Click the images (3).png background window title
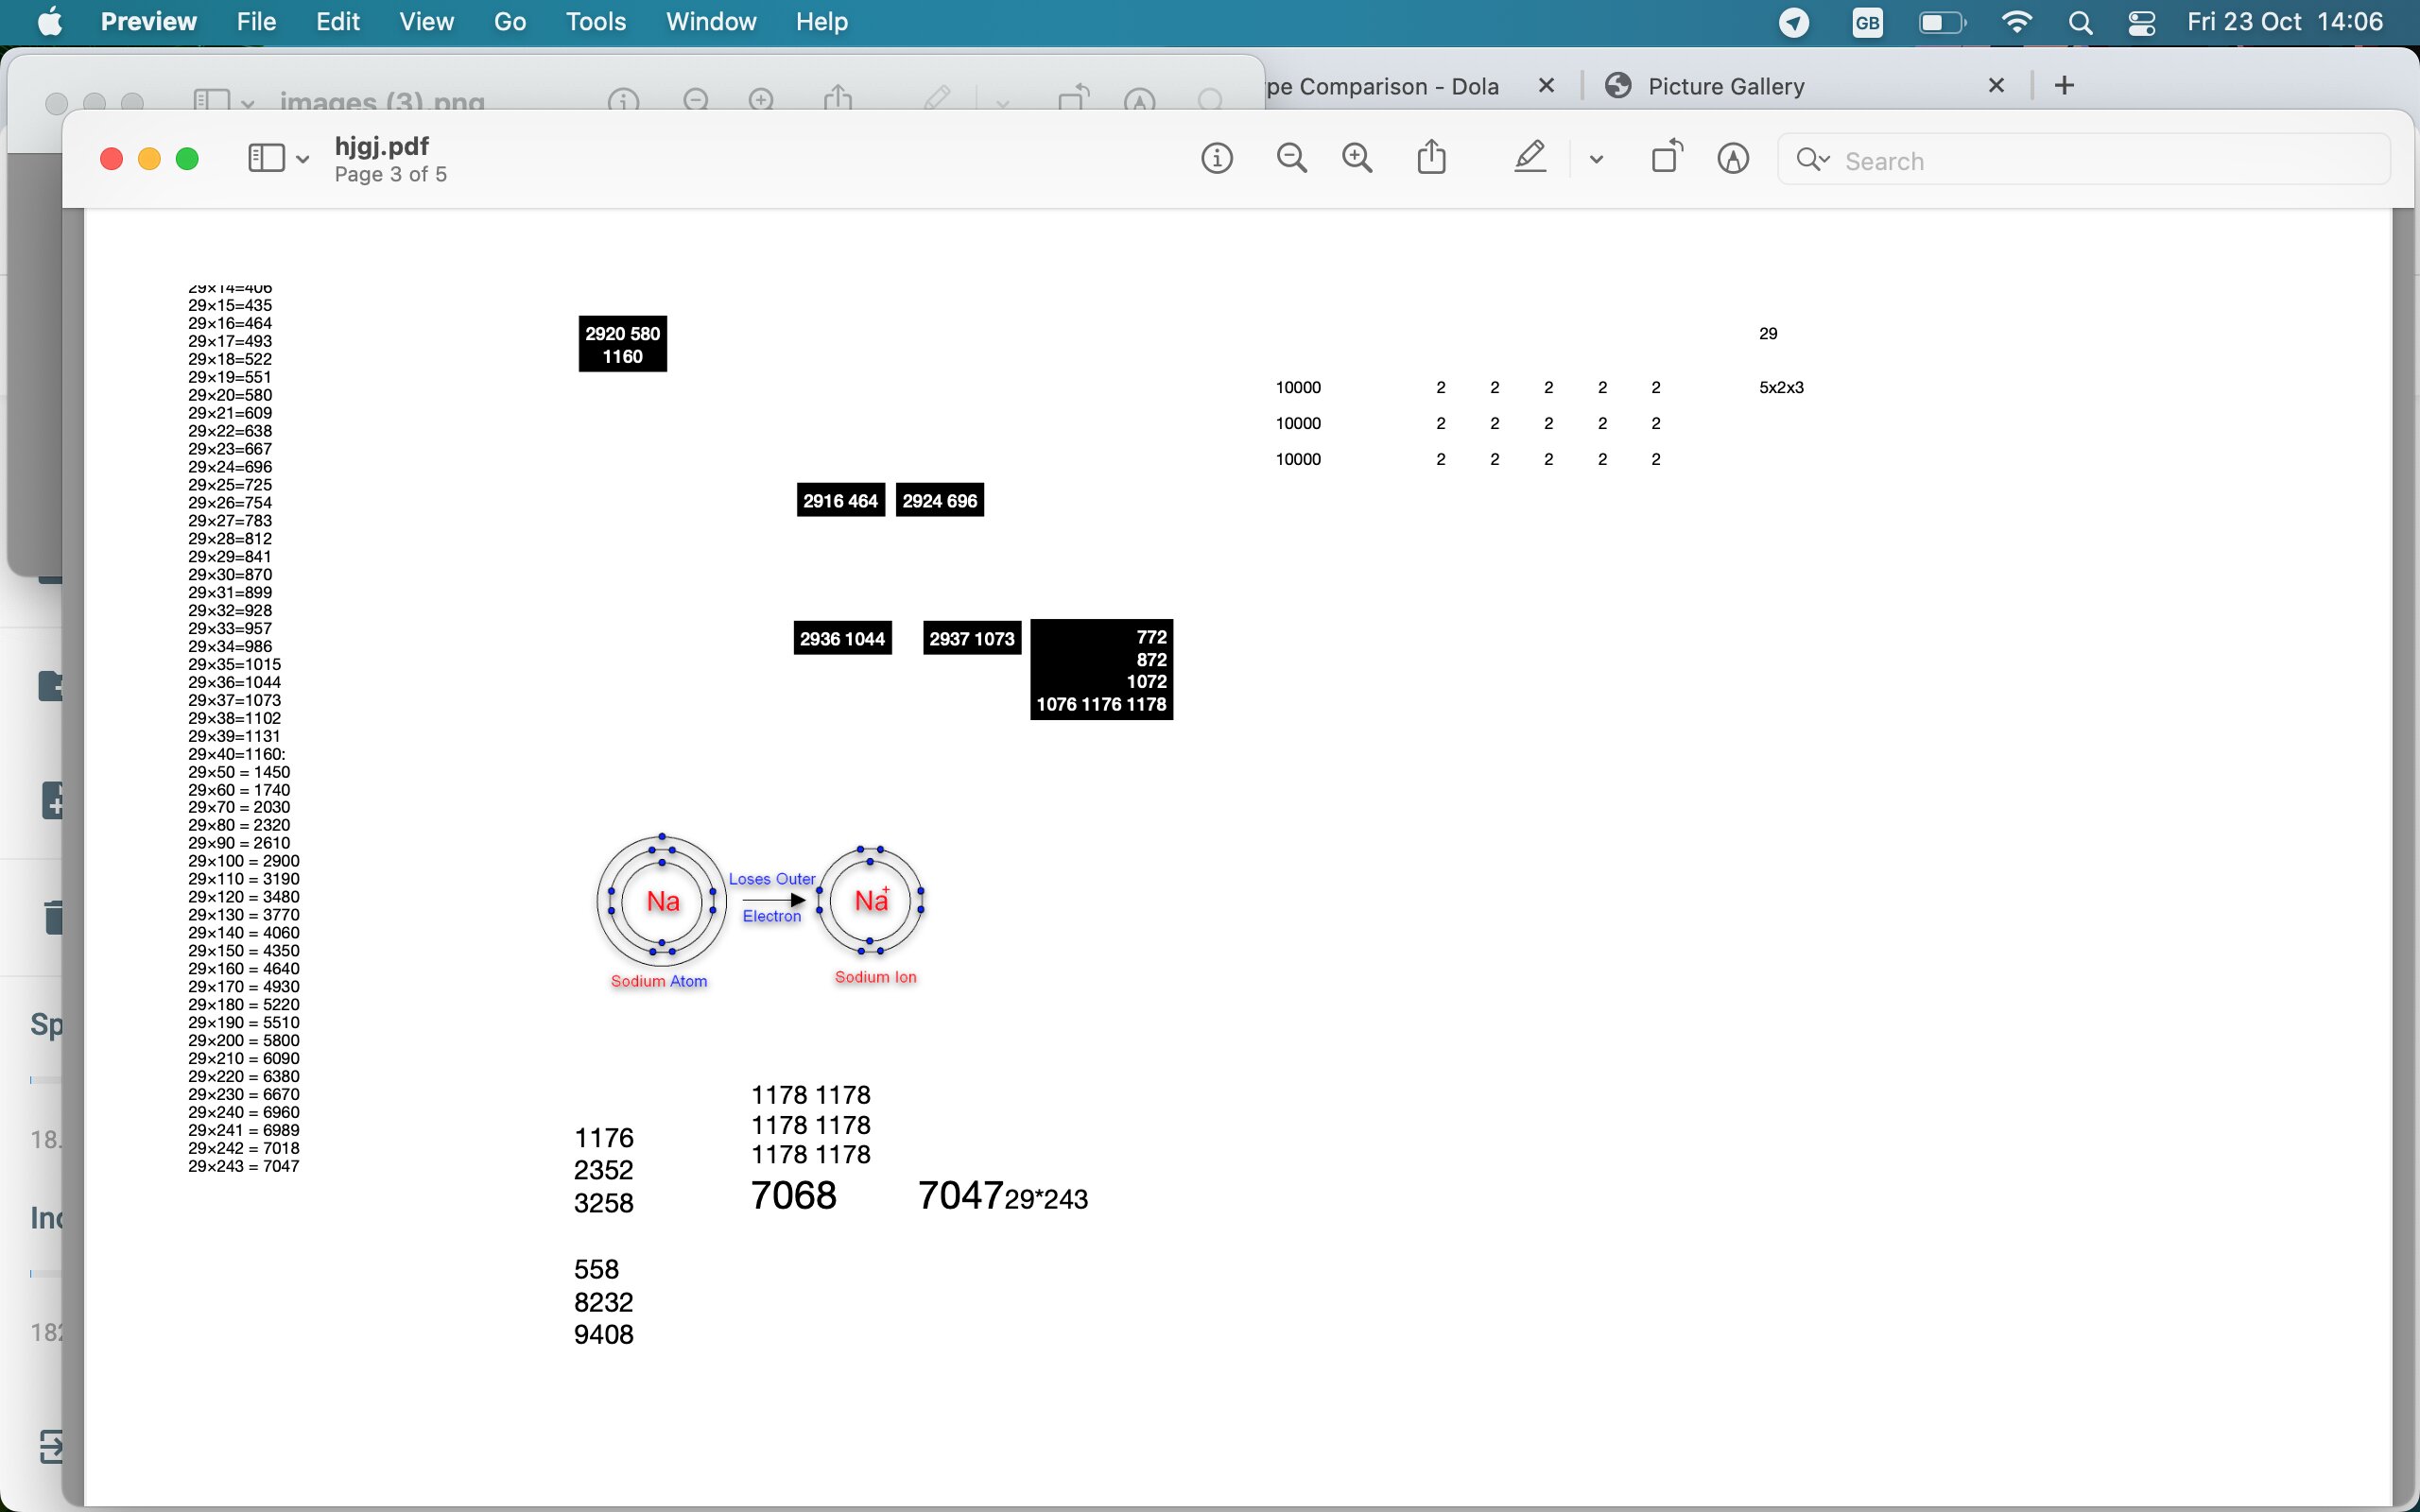Screen dimensions: 2420x1512 click(382, 101)
